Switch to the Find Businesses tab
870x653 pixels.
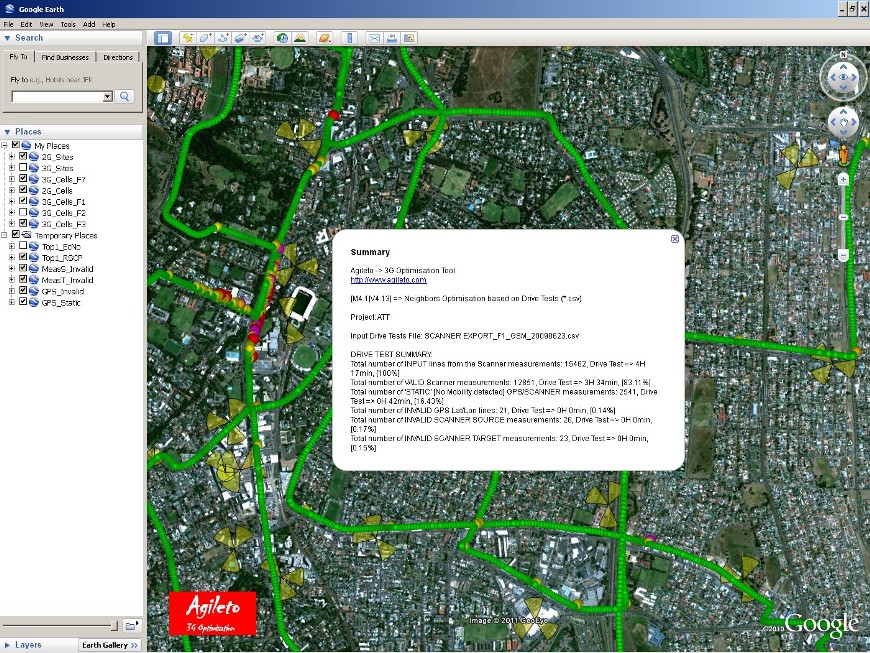click(66, 58)
